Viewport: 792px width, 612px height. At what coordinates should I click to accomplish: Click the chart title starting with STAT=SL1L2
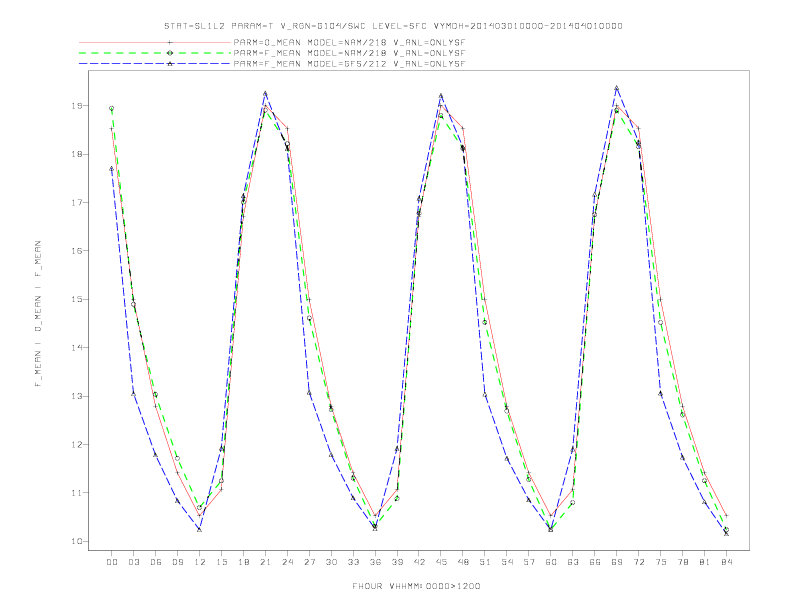(x=393, y=26)
